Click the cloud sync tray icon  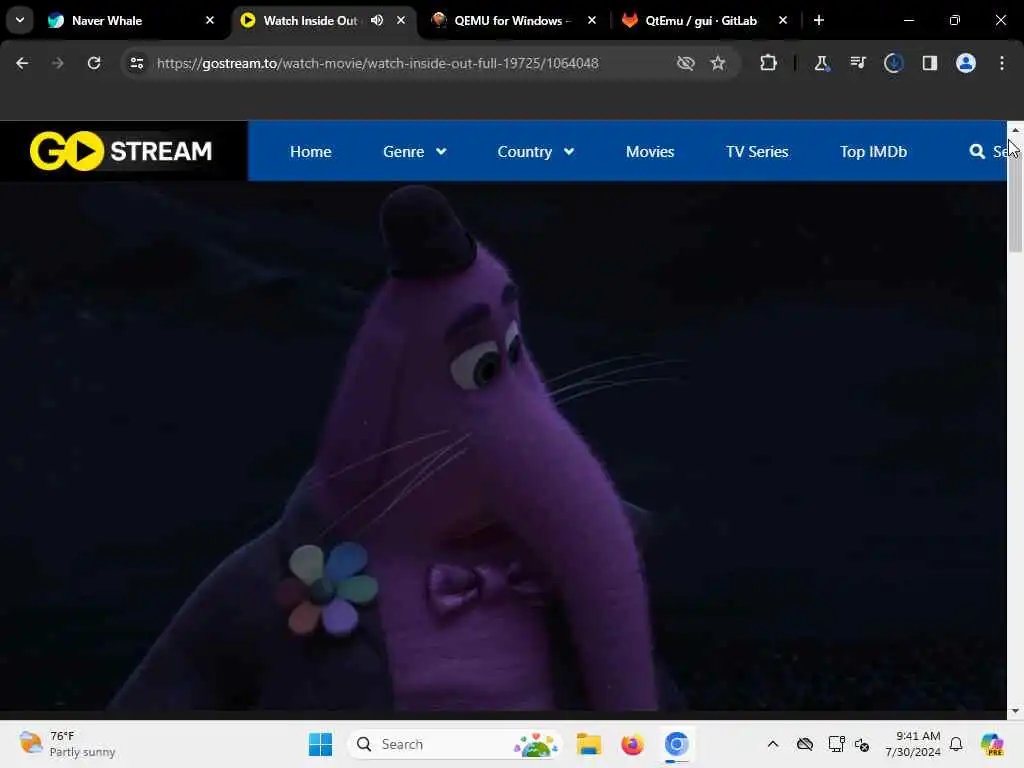(805, 744)
